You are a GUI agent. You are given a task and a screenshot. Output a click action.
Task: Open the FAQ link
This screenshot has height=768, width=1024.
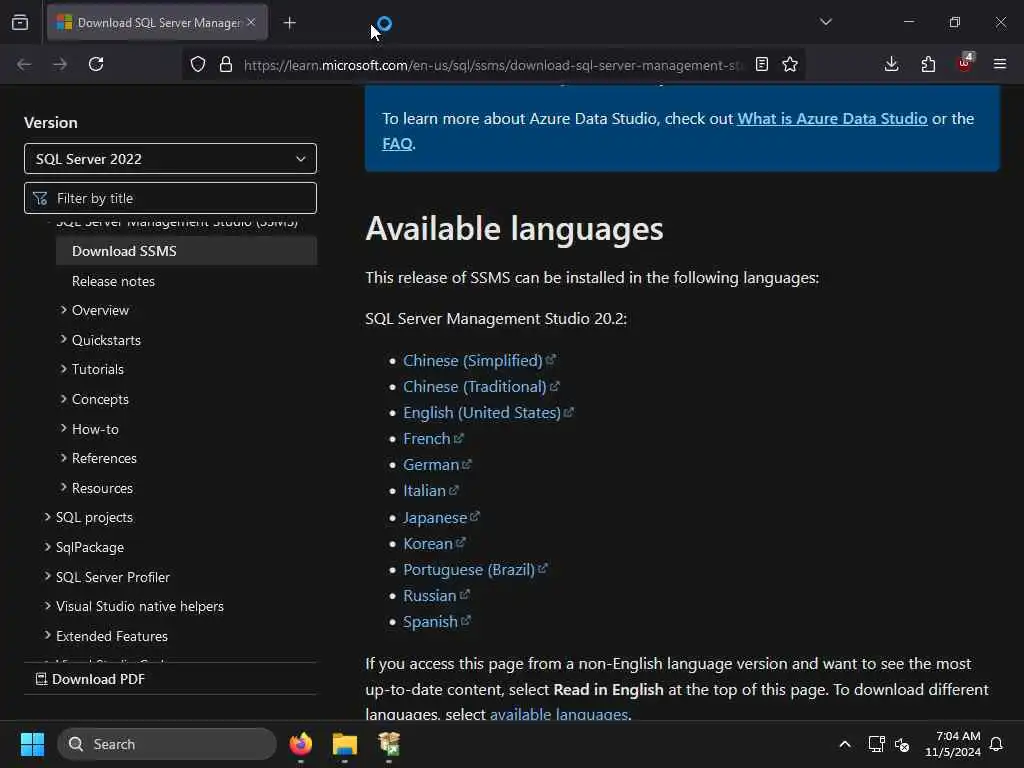pyautogui.click(x=397, y=144)
